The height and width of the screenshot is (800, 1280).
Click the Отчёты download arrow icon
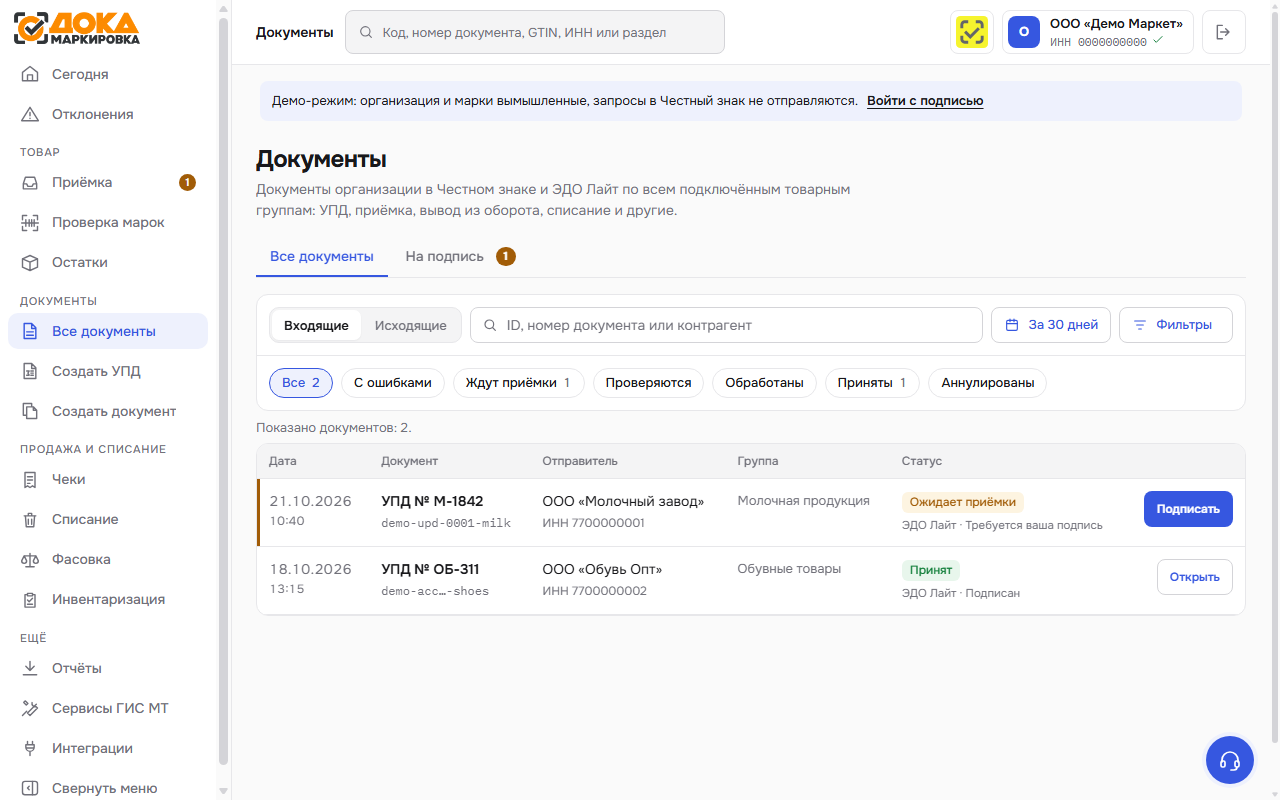pyautogui.click(x=30, y=668)
